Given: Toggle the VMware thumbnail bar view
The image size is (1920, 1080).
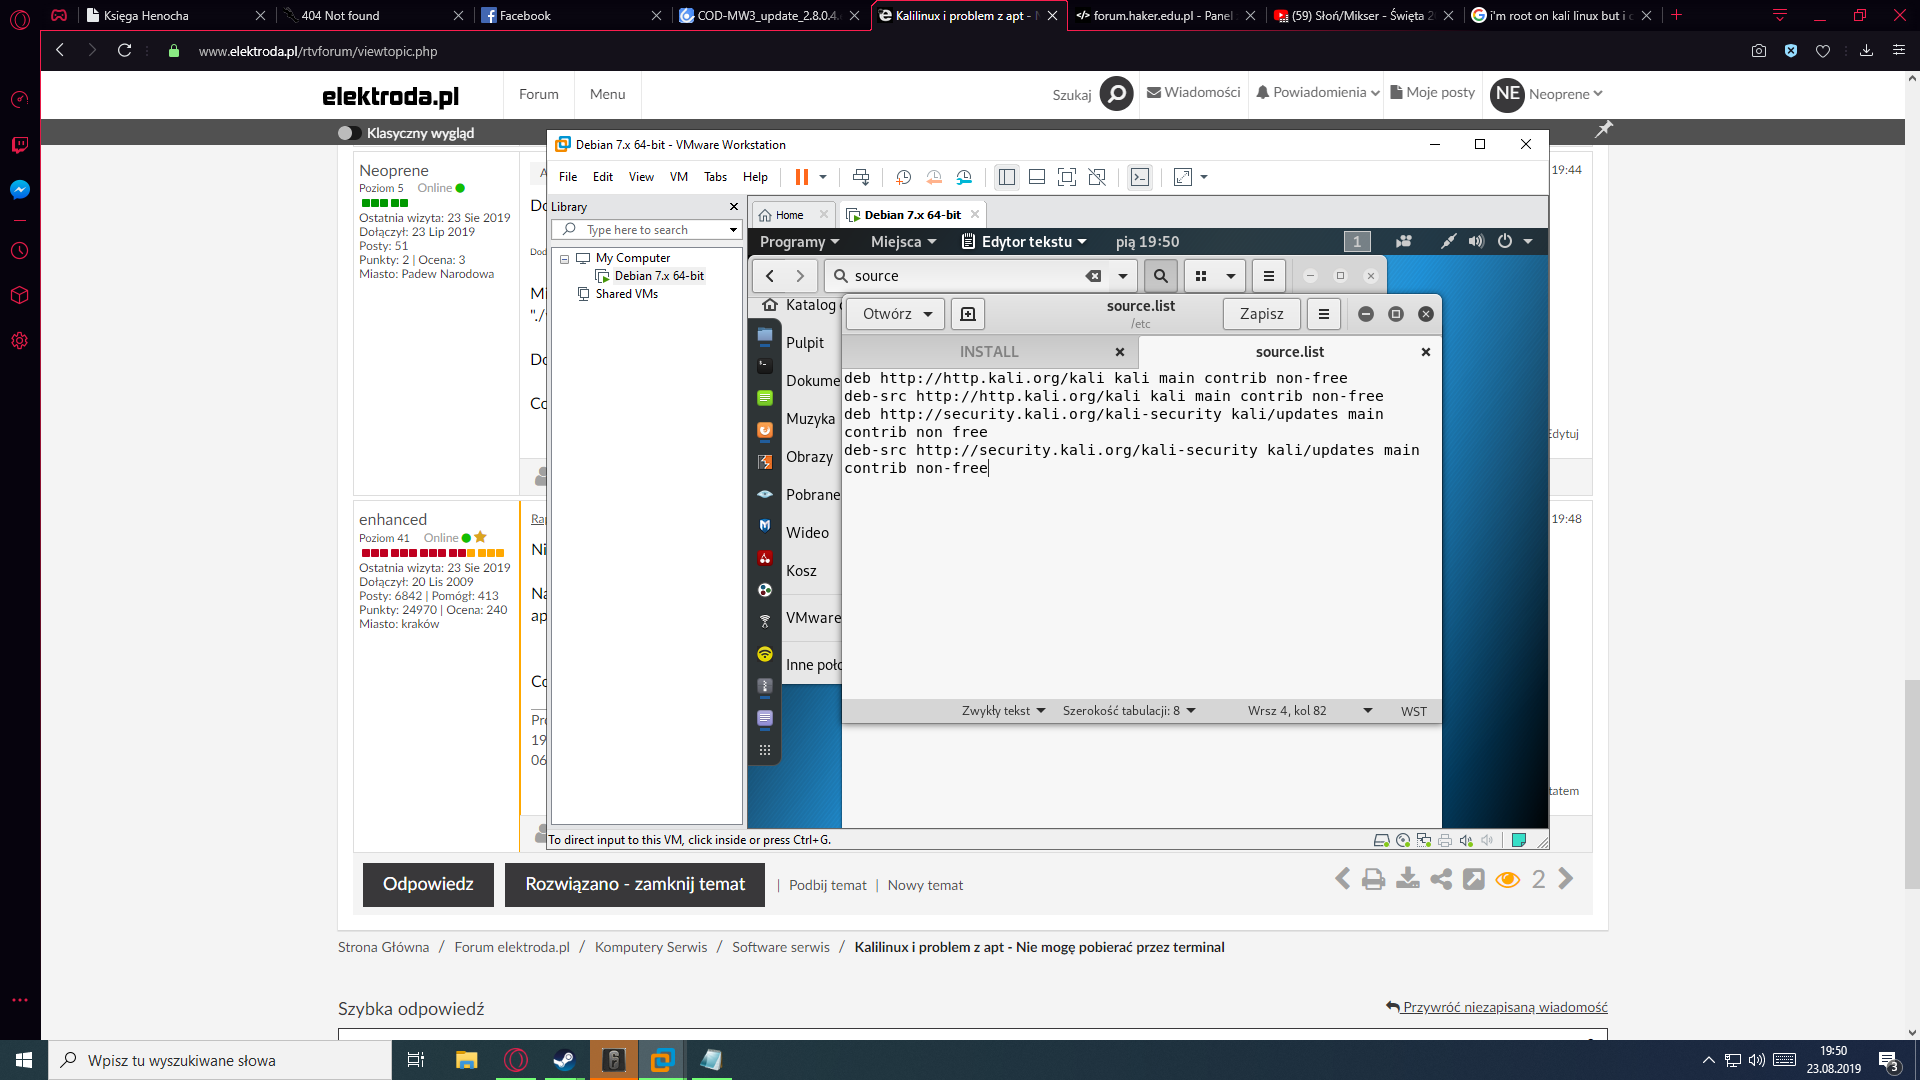Looking at the screenshot, I should pos(1037,177).
